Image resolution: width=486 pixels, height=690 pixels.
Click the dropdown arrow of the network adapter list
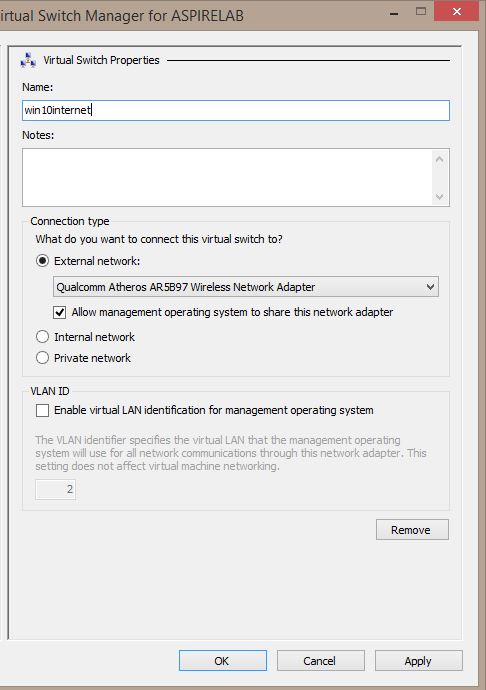[x=431, y=287]
